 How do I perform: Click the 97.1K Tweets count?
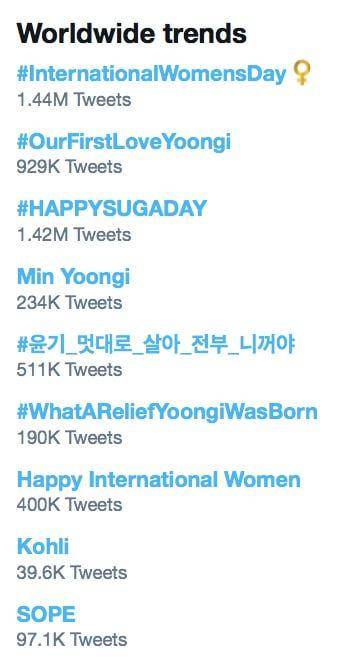click(72, 639)
